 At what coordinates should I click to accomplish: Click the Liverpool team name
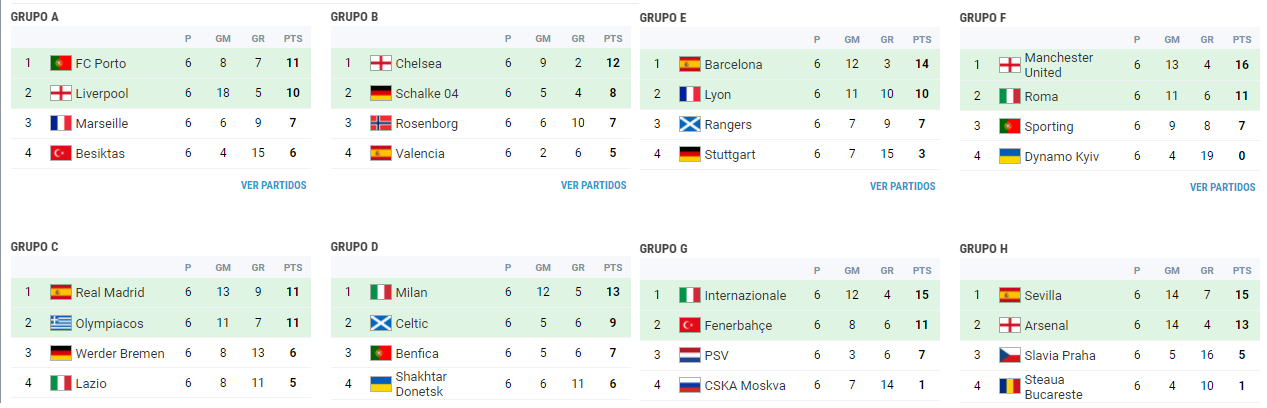pyautogui.click(x=102, y=93)
